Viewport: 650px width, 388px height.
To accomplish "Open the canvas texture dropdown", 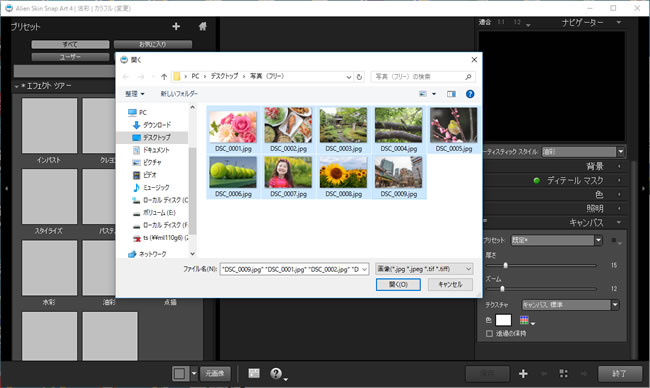I will pos(570,305).
